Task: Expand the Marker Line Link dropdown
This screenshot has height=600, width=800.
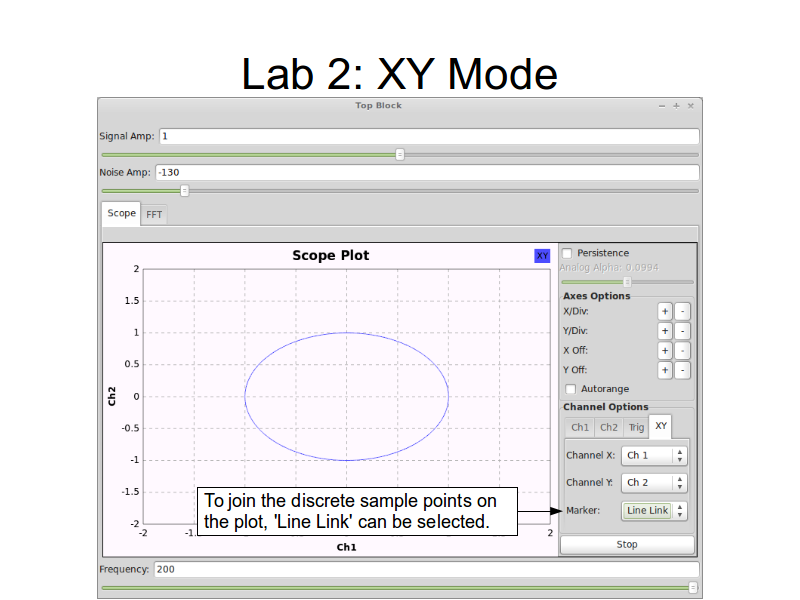Action: [654, 510]
